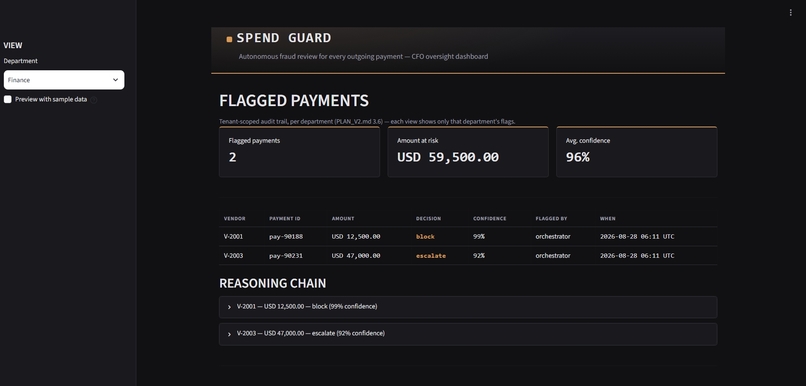Click amount USD 47,000.00 in table
Viewport: 806px width, 386px height.
pos(356,255)
